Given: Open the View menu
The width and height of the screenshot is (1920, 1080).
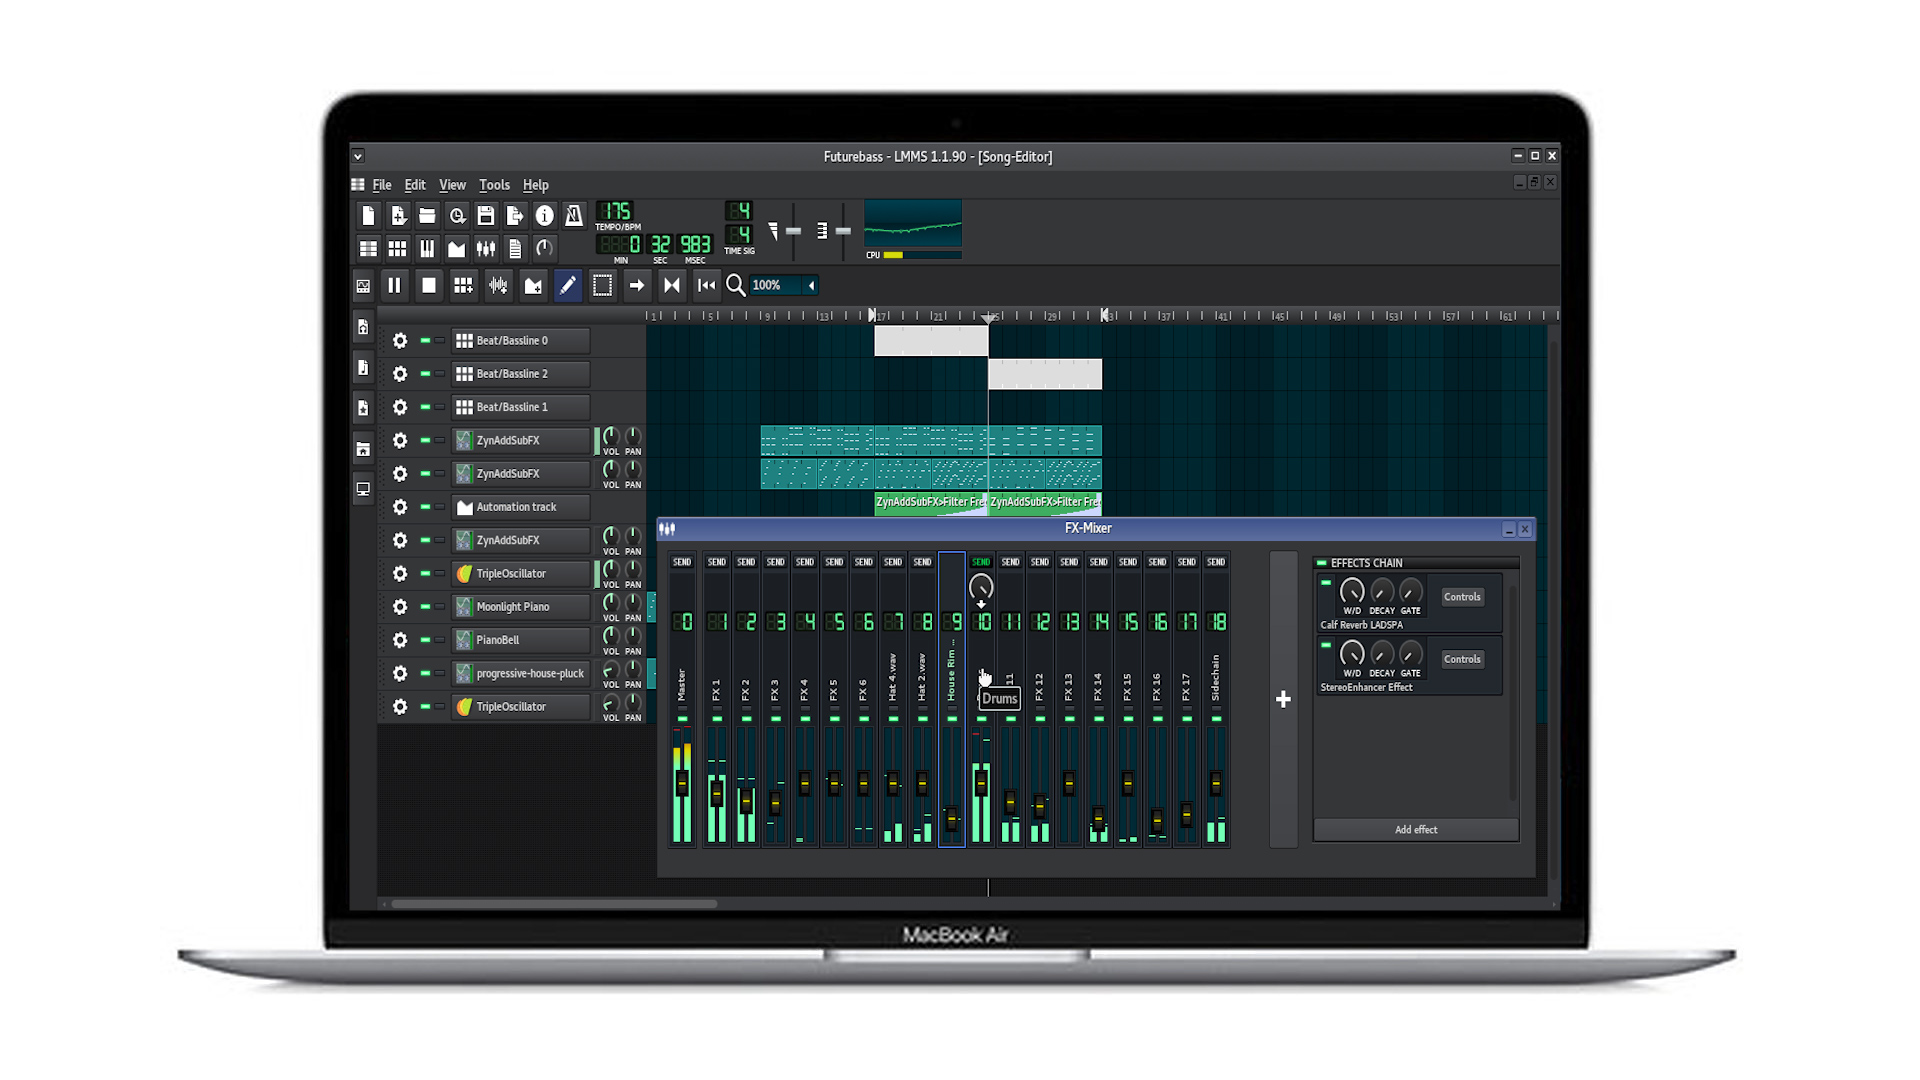Looking at the screenshot, I should (452, 185).
